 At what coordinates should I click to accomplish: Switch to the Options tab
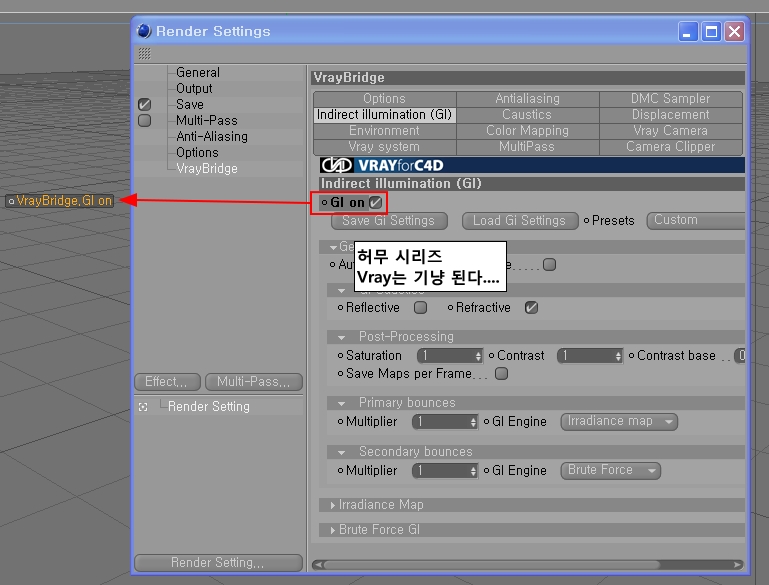(384, 99)
